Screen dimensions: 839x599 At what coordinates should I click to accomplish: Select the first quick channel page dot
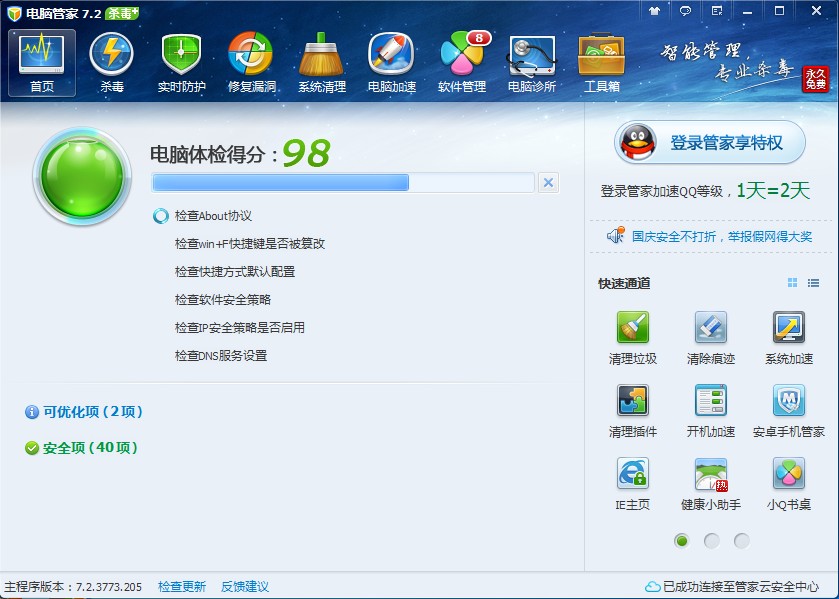[x=681, y=541]
